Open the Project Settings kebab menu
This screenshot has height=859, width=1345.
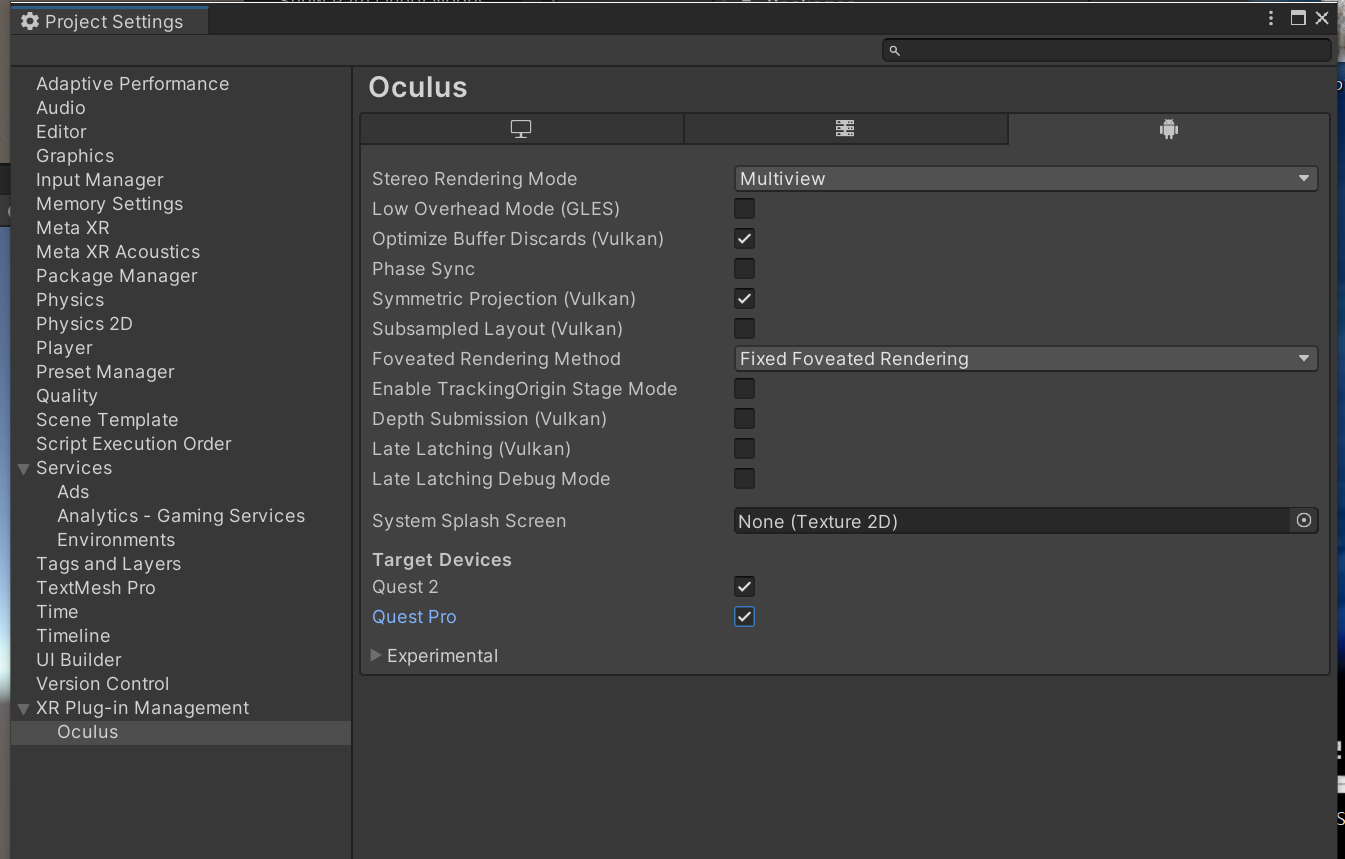1271,18
